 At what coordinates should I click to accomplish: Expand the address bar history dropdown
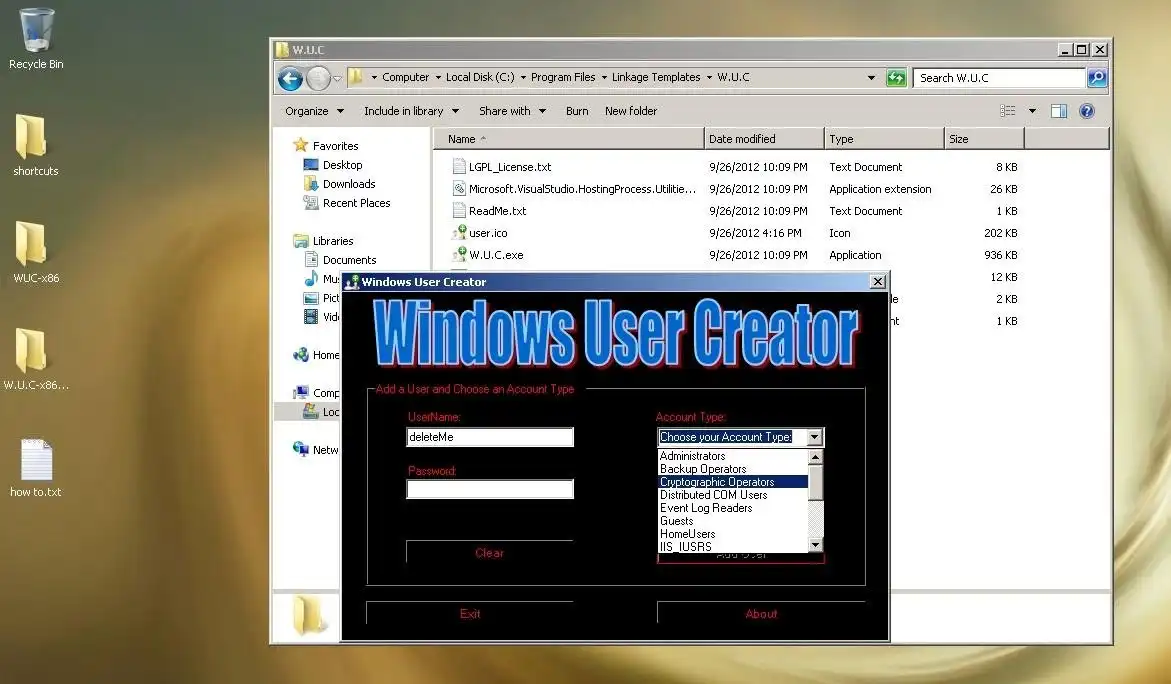(871, 78)
